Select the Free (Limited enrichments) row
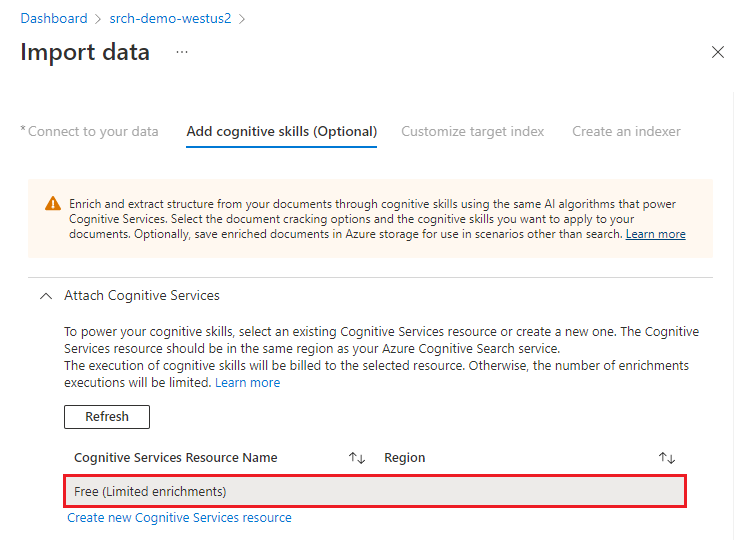The width and height of the screenshot is (734, 540). tap(375, 491)
